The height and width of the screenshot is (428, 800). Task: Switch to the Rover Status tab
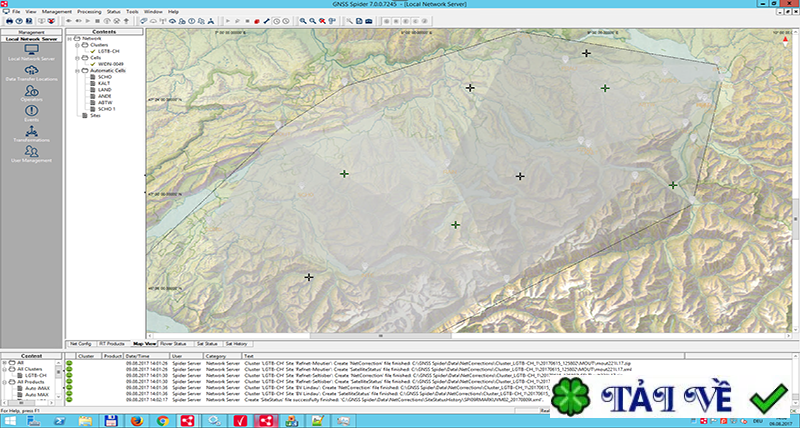point(172,343)
